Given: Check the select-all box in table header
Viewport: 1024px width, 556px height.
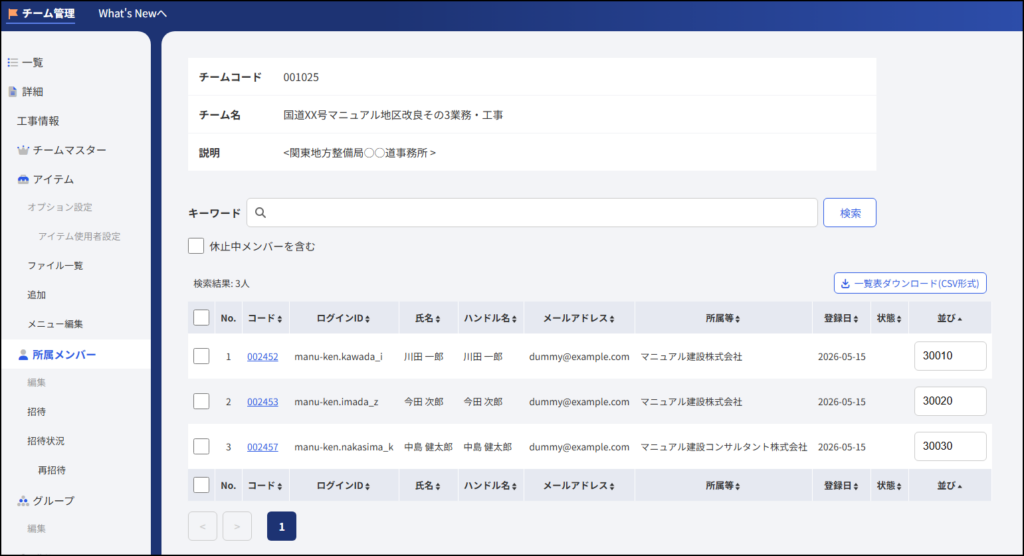Looking at the screenshot, I should pos(201,318).
